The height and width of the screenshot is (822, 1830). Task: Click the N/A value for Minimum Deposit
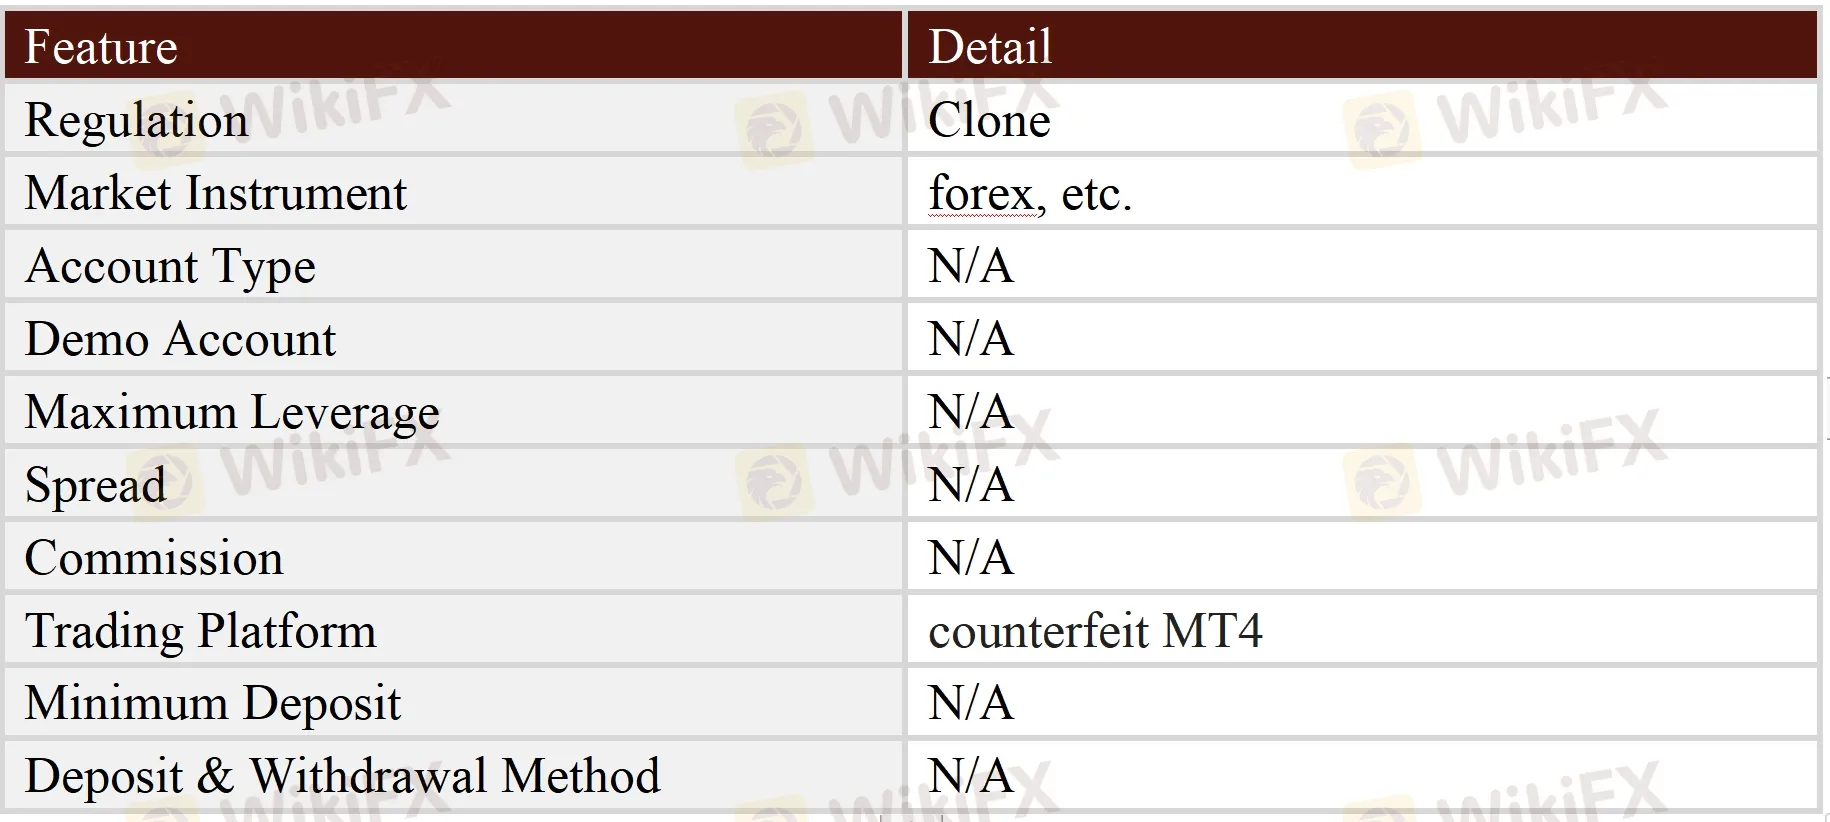point(970,703)
